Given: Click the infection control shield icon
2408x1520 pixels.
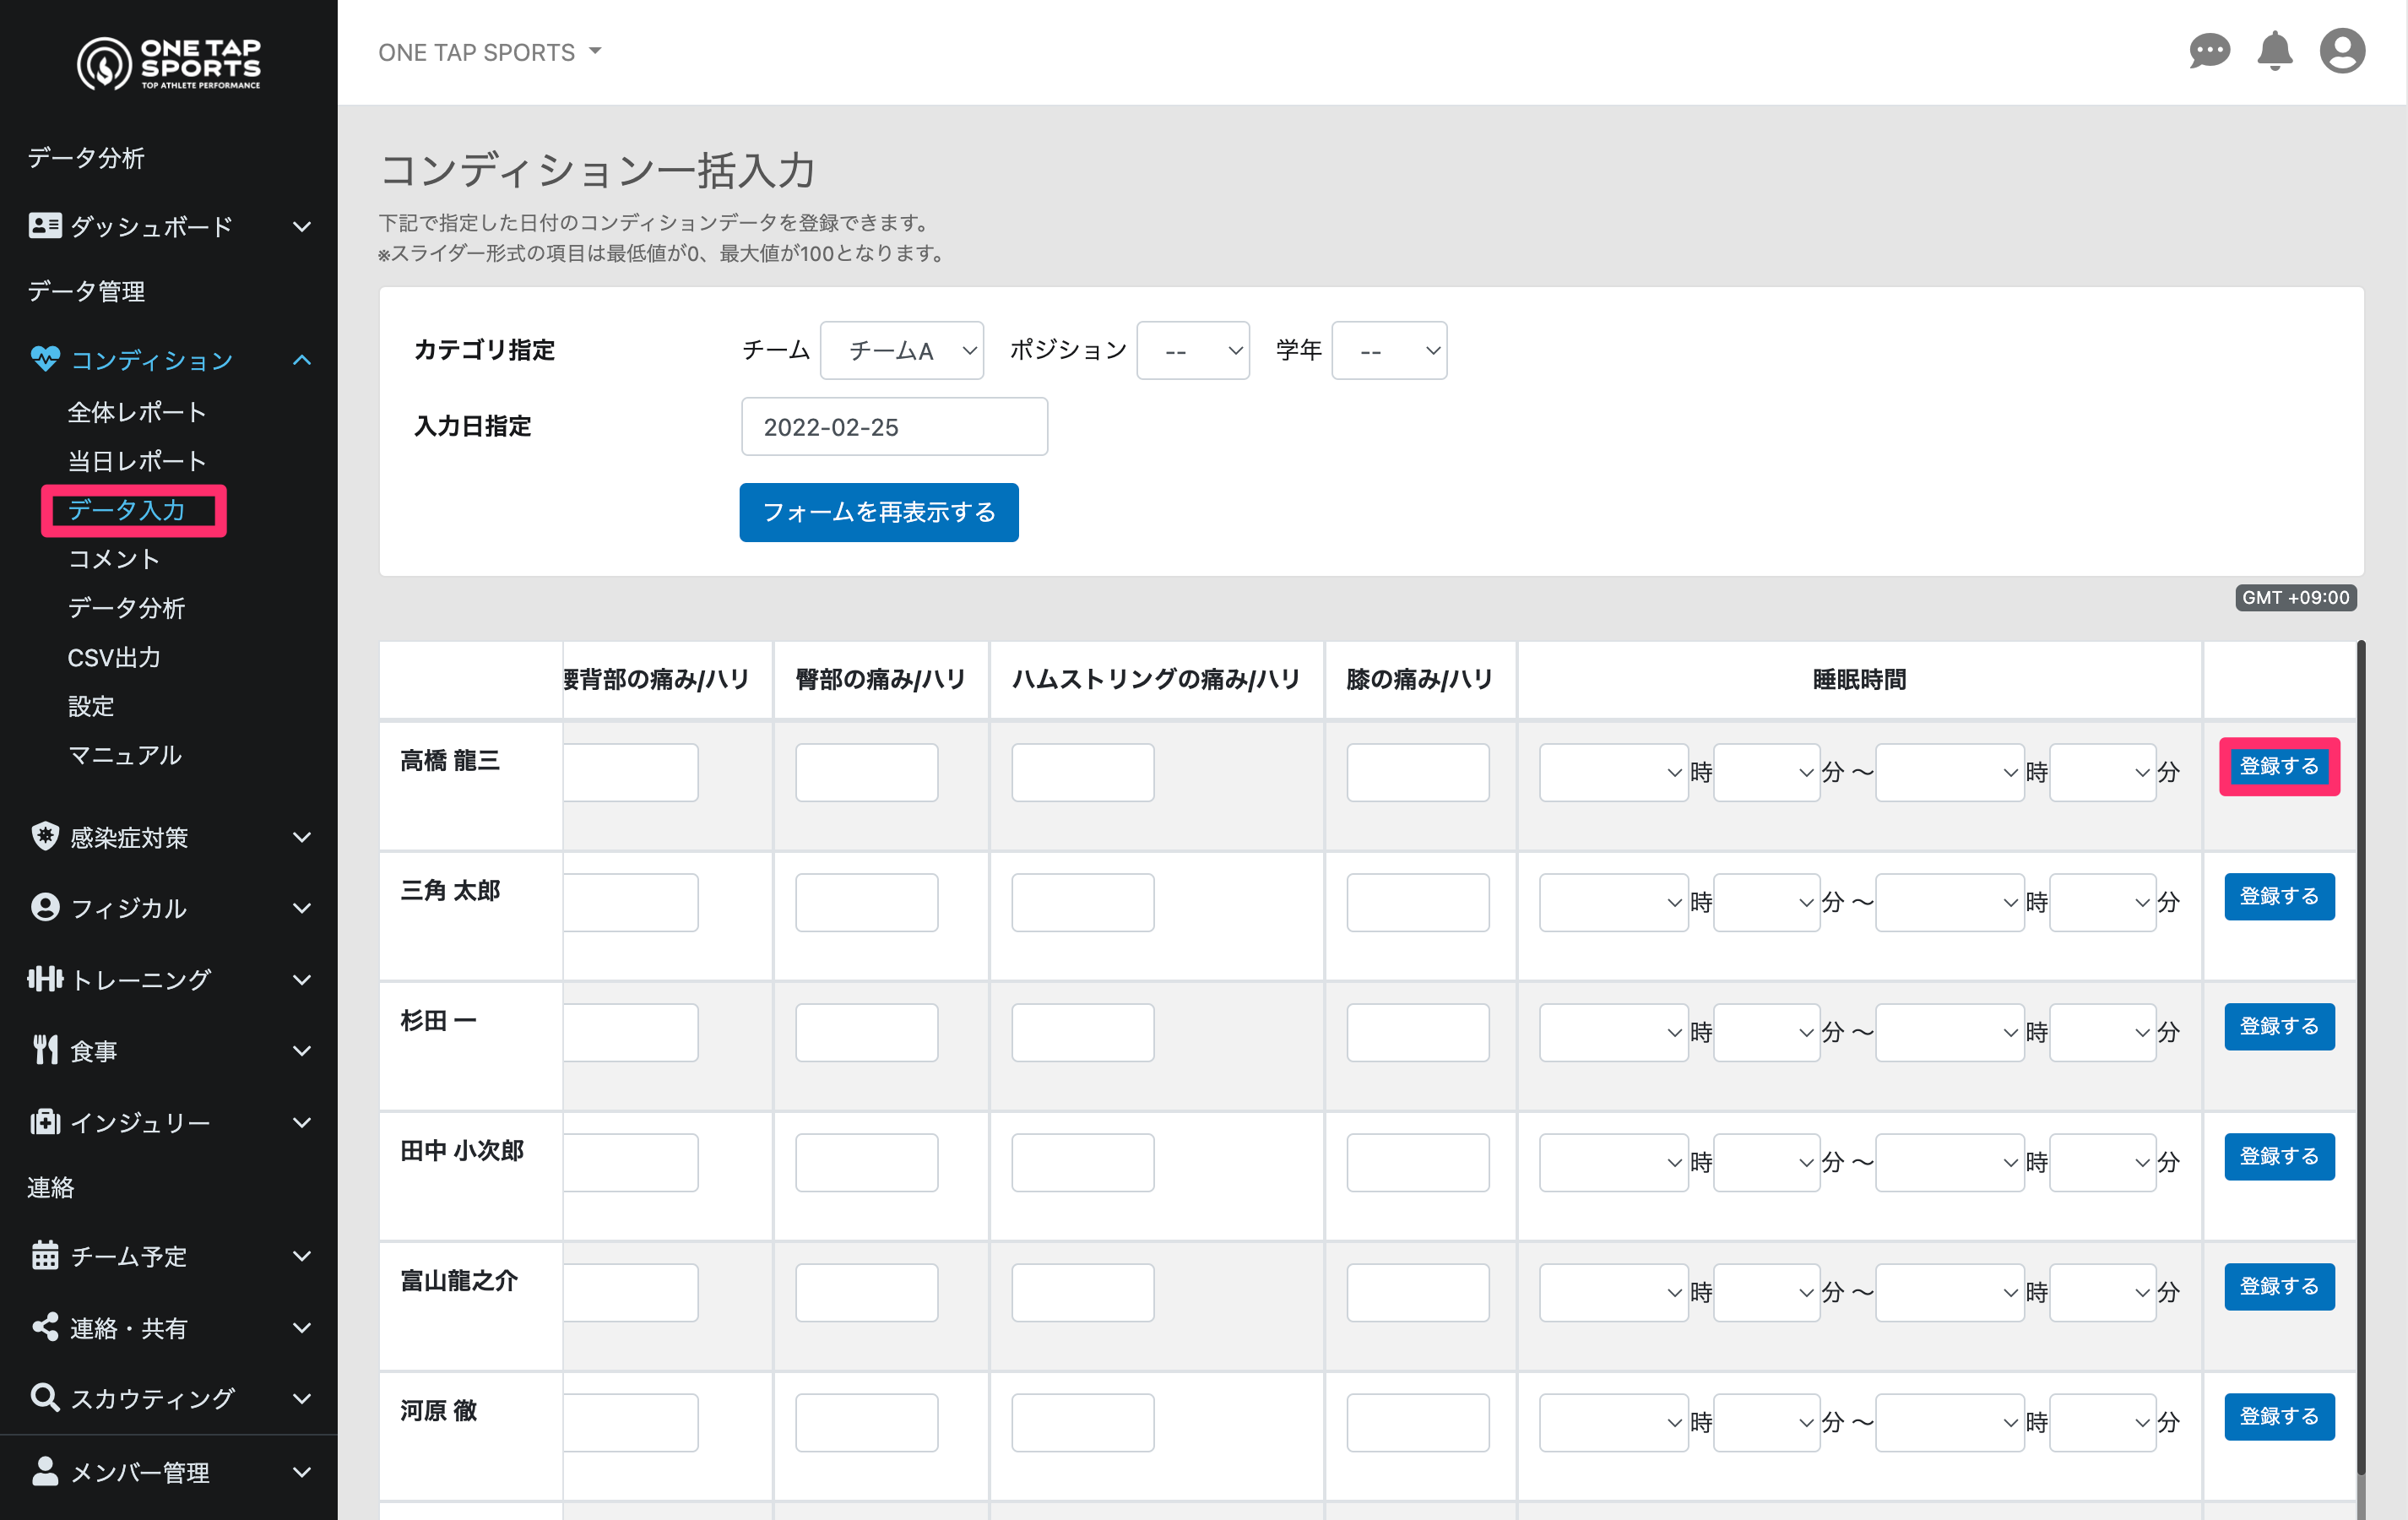Looking at the screenshot, I should (45, 836).
